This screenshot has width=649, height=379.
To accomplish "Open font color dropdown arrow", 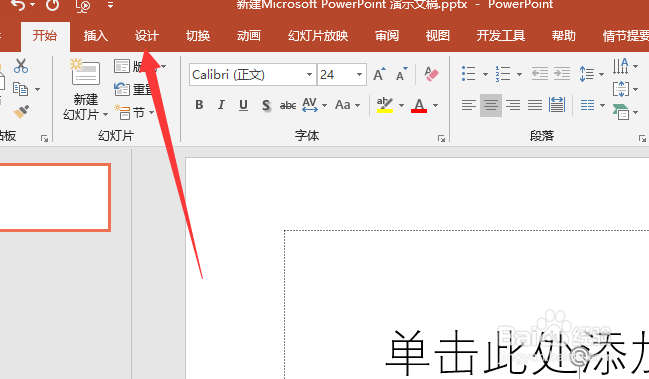I will coord(435,106).
